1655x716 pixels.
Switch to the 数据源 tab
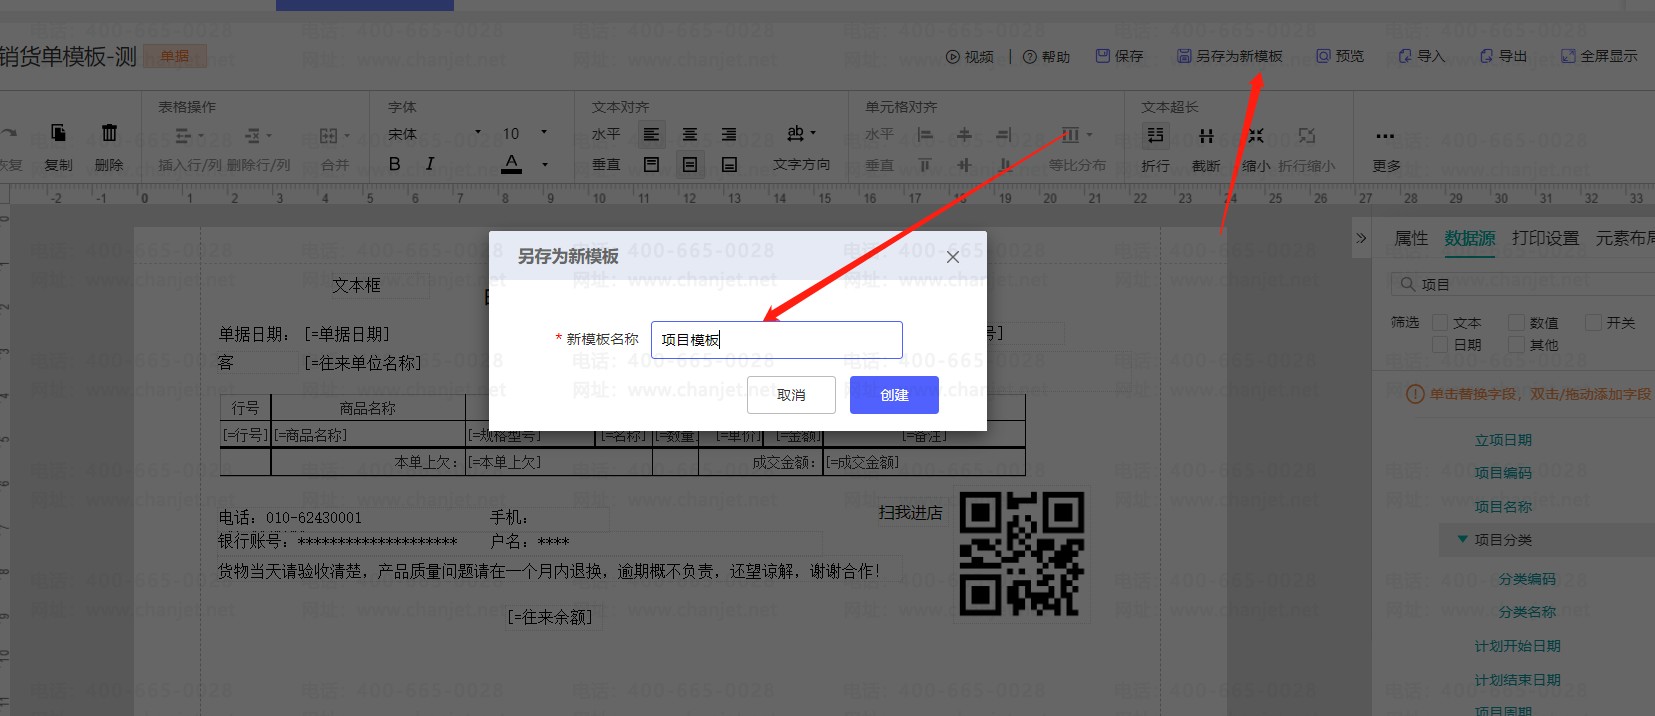[1470, 238]
